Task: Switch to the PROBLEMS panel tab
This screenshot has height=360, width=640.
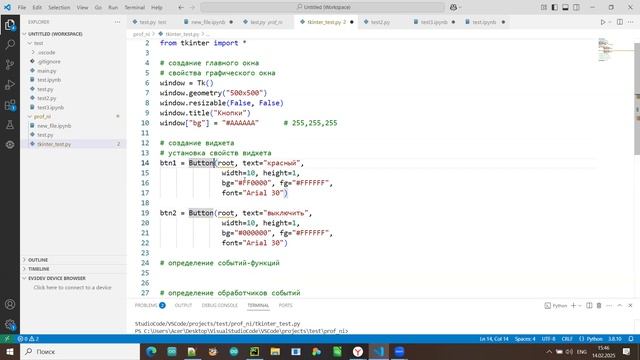Action: pos(150,305)
